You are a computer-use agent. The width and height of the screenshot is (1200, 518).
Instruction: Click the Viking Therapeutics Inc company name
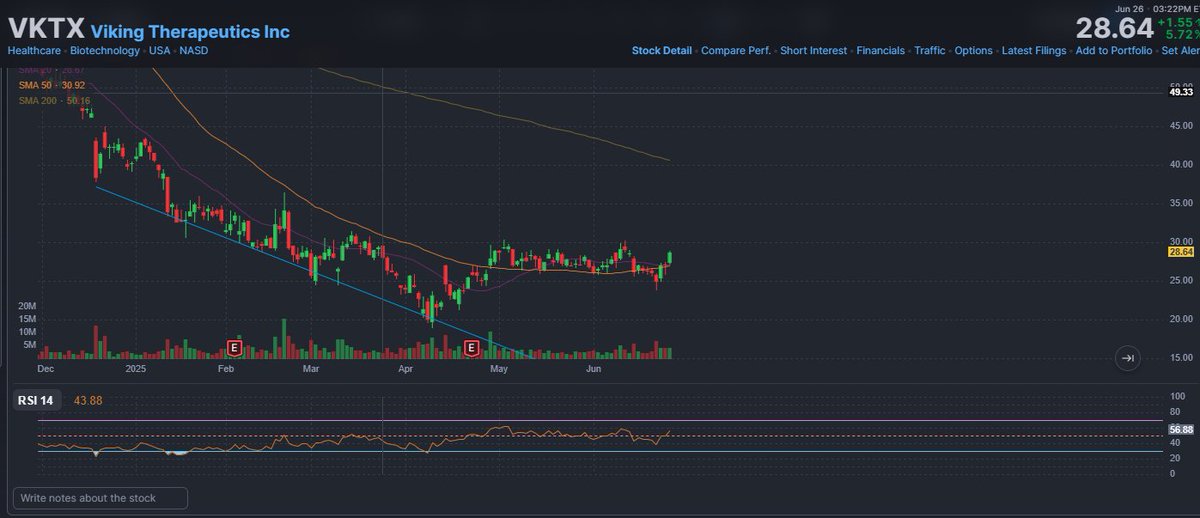pos(190,32)
